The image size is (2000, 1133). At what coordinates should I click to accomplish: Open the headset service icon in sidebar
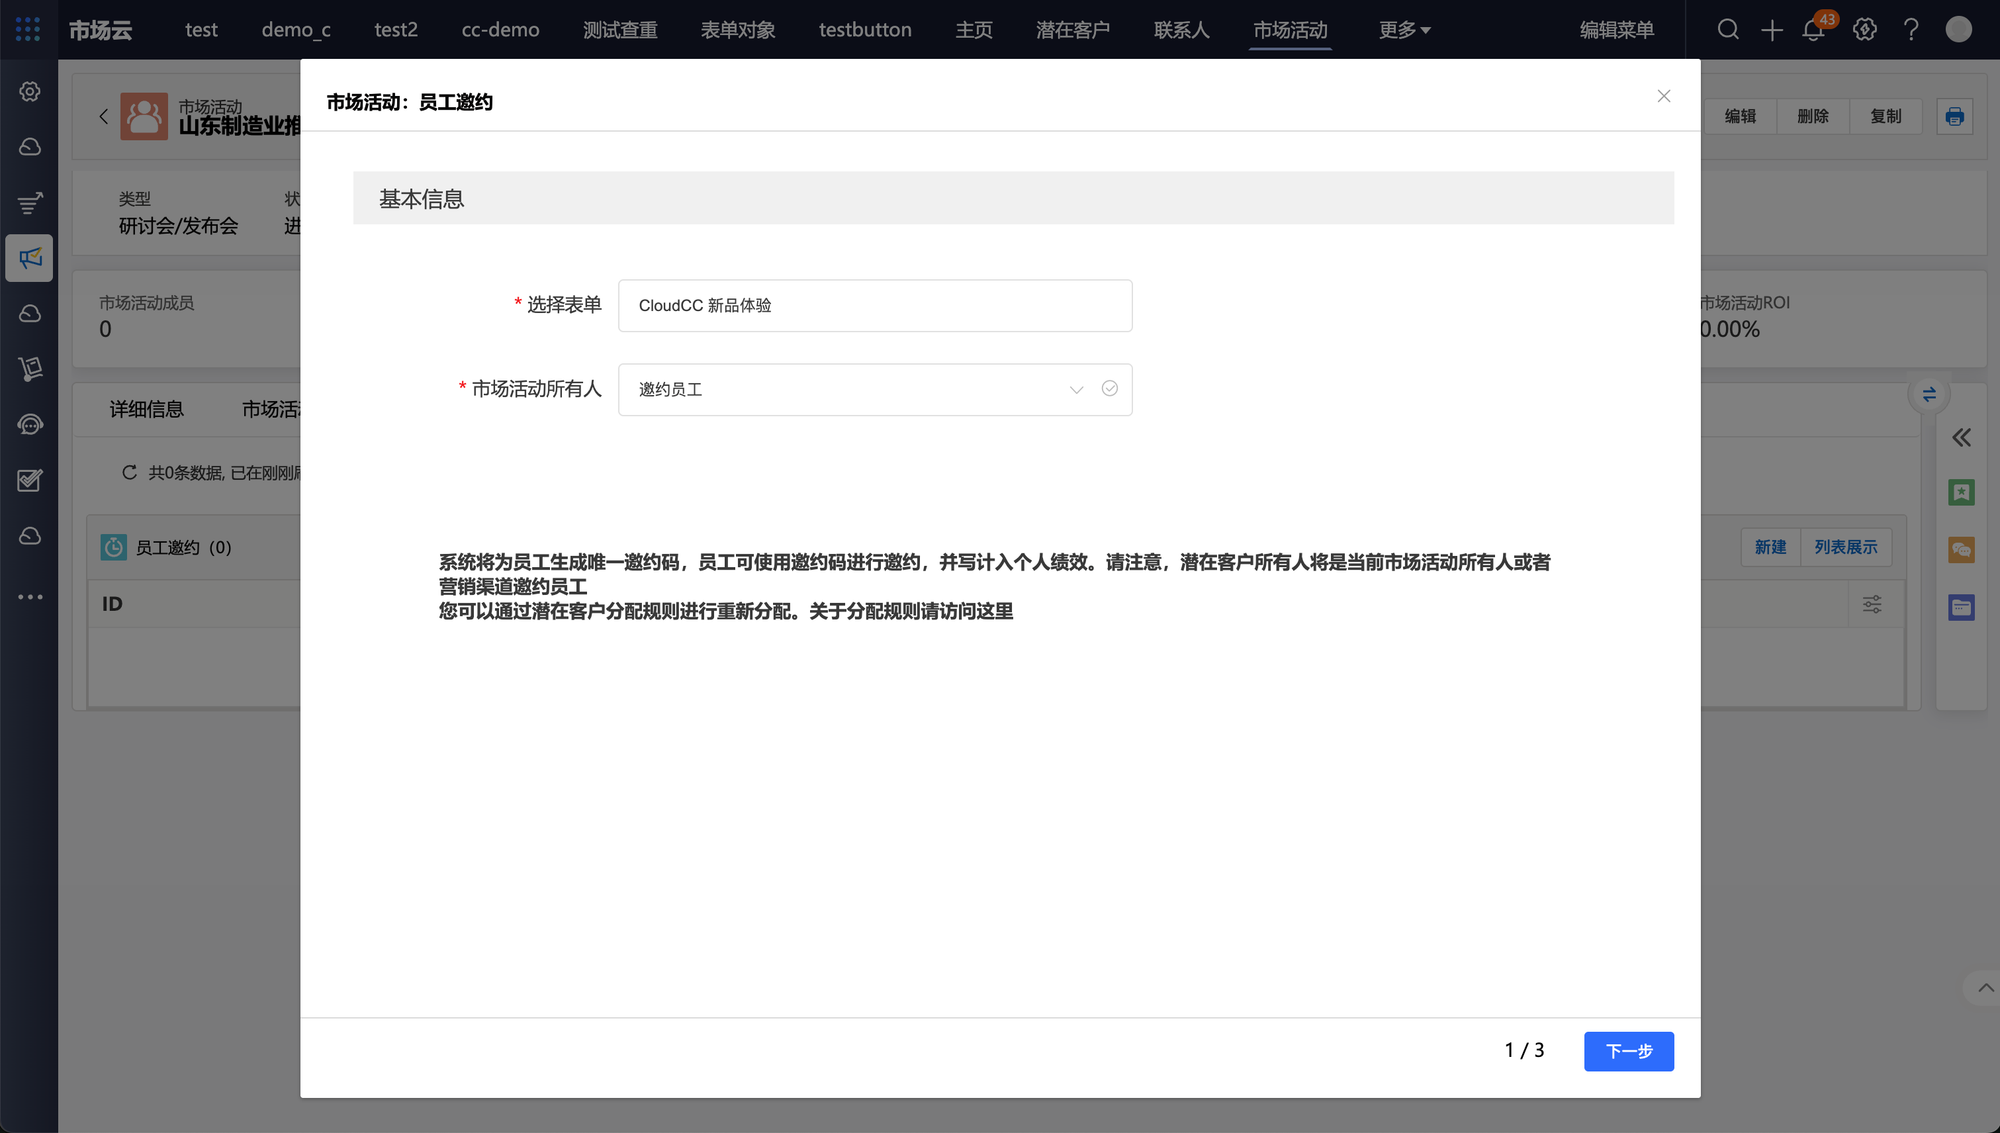pos(30,425)
